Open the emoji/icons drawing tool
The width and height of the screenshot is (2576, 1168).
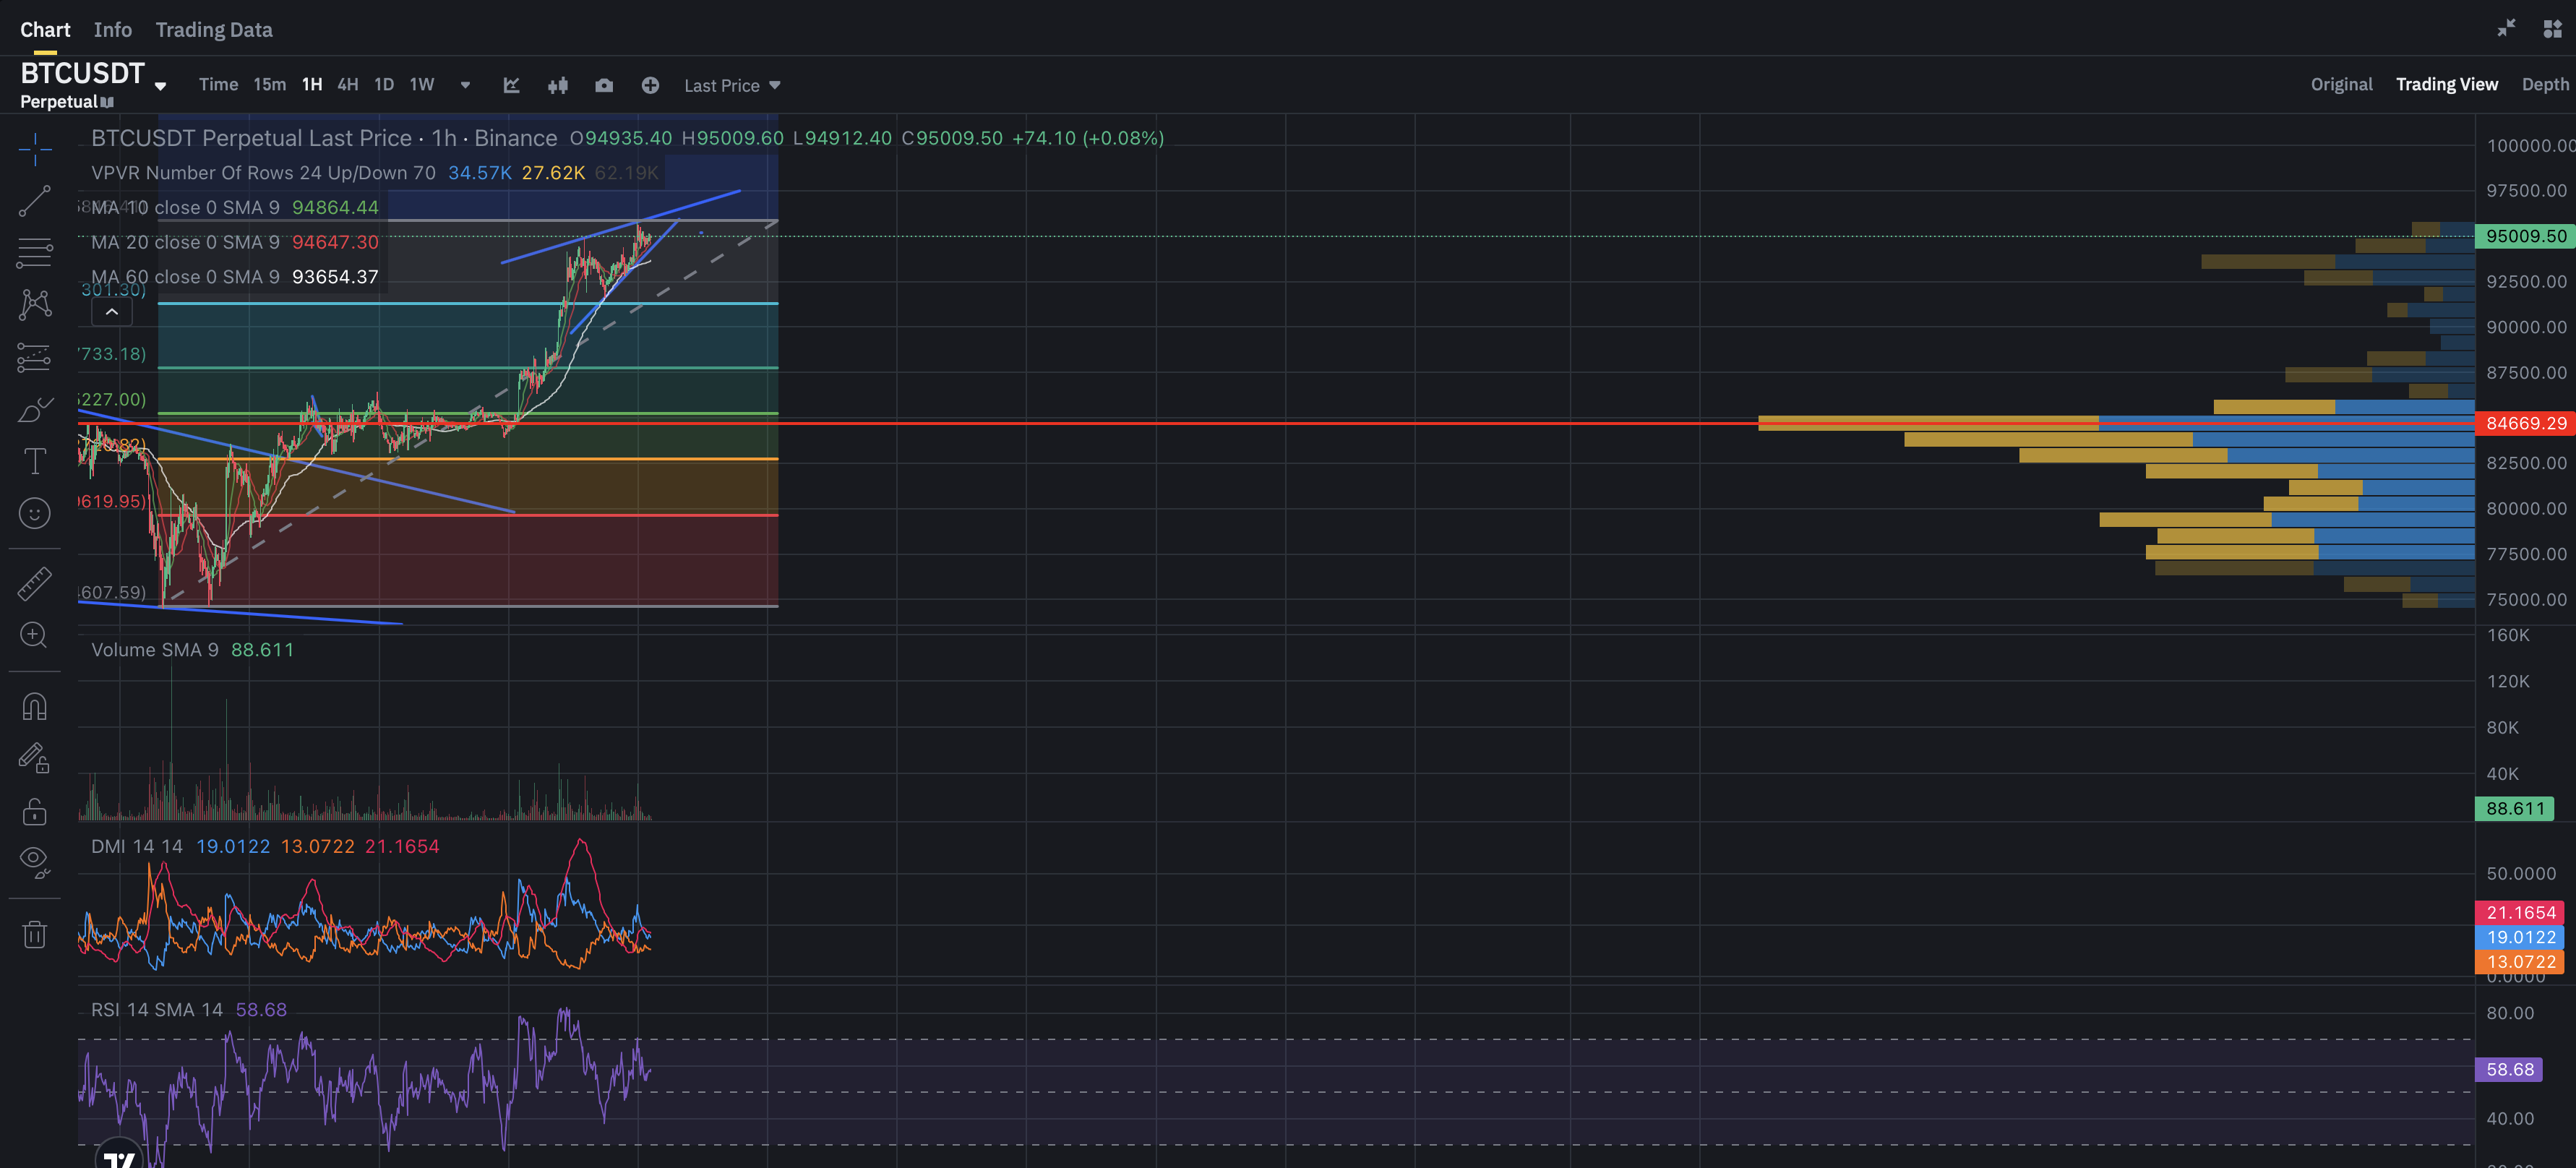pos(34,513)
